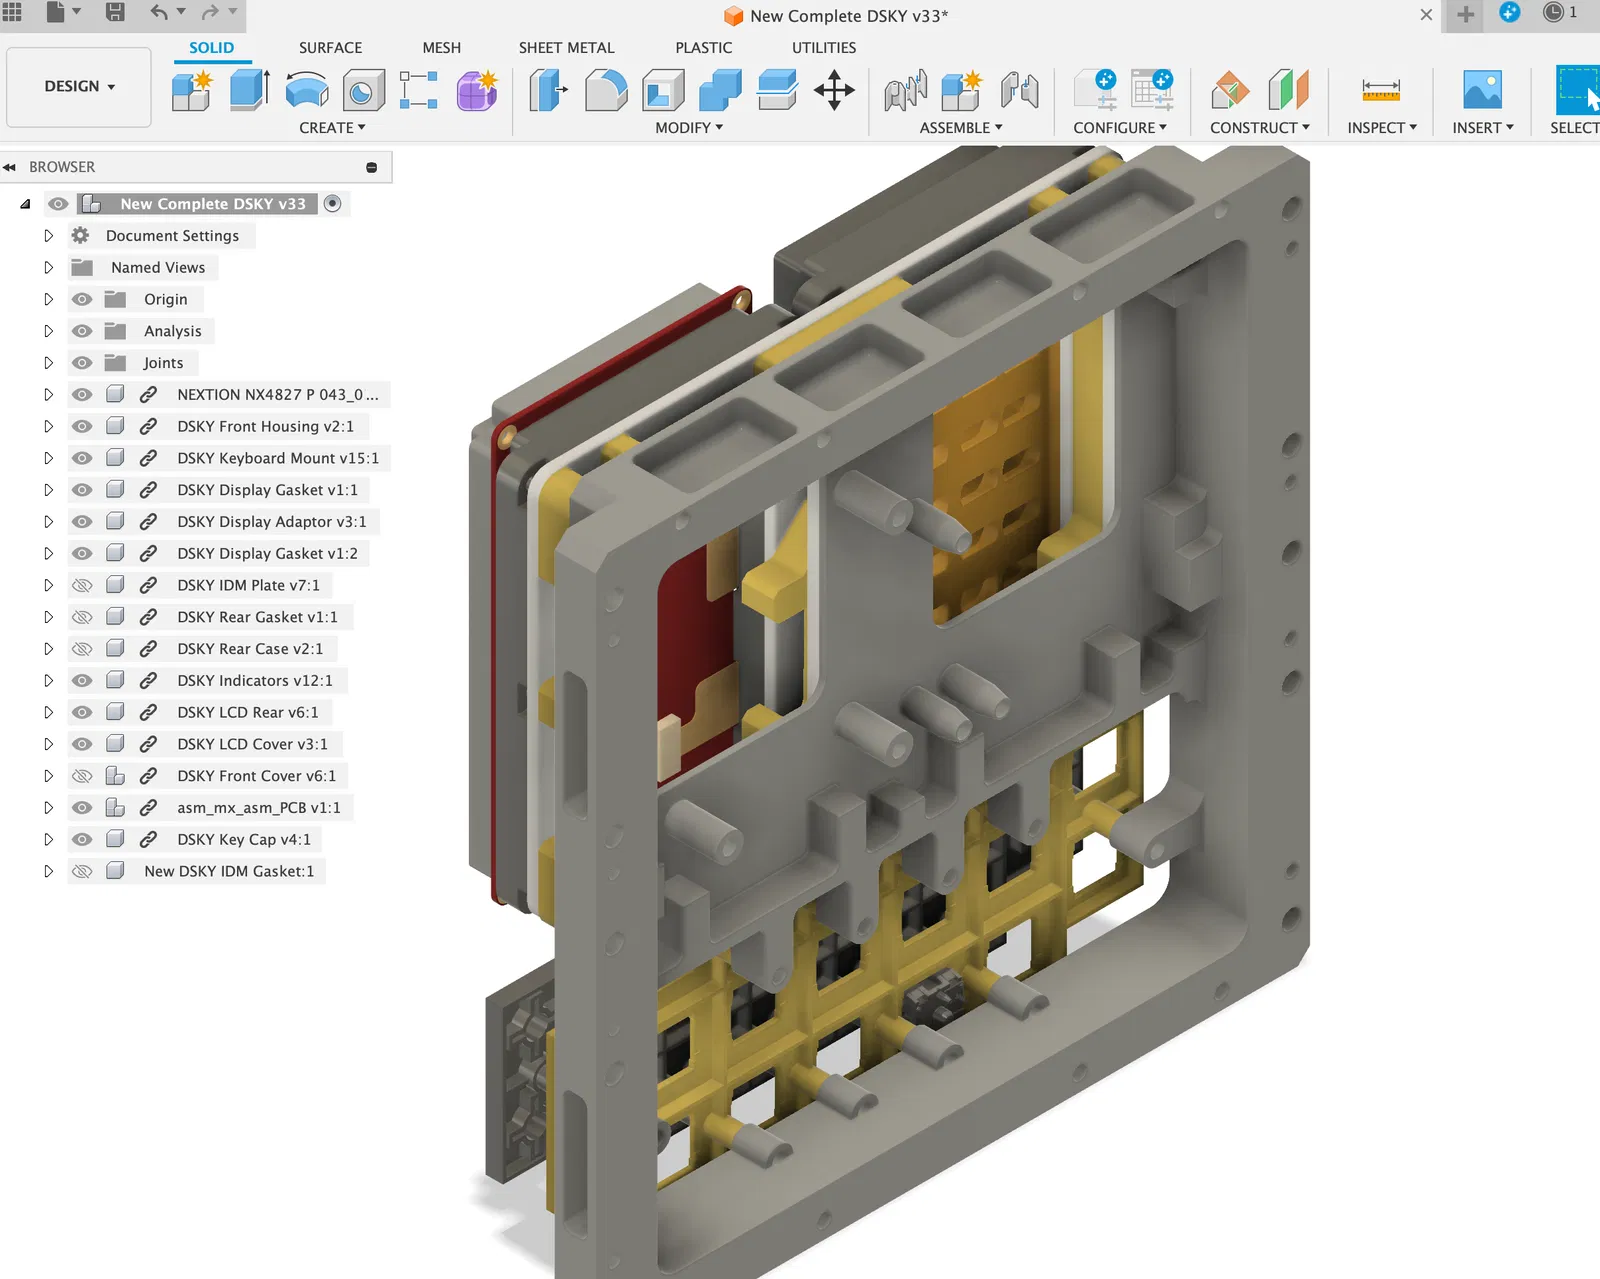Image resolution: width=1600 pixels, height=1279 pixels.
Task: Select the Offset Face tool
Action: click(x=777, y=90)
